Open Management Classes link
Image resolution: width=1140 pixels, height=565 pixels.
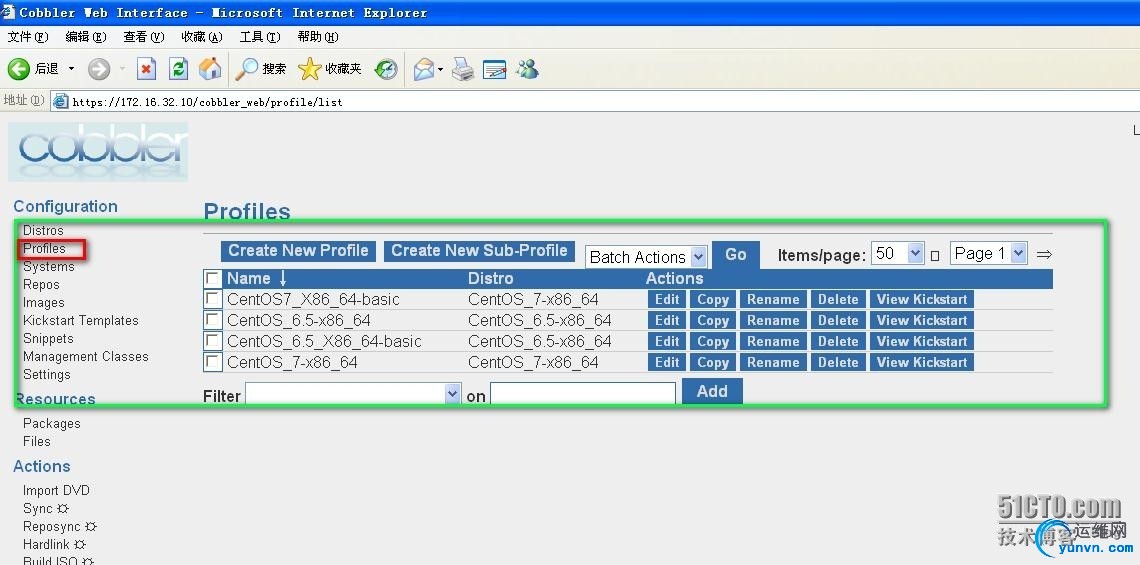(86, 357)
